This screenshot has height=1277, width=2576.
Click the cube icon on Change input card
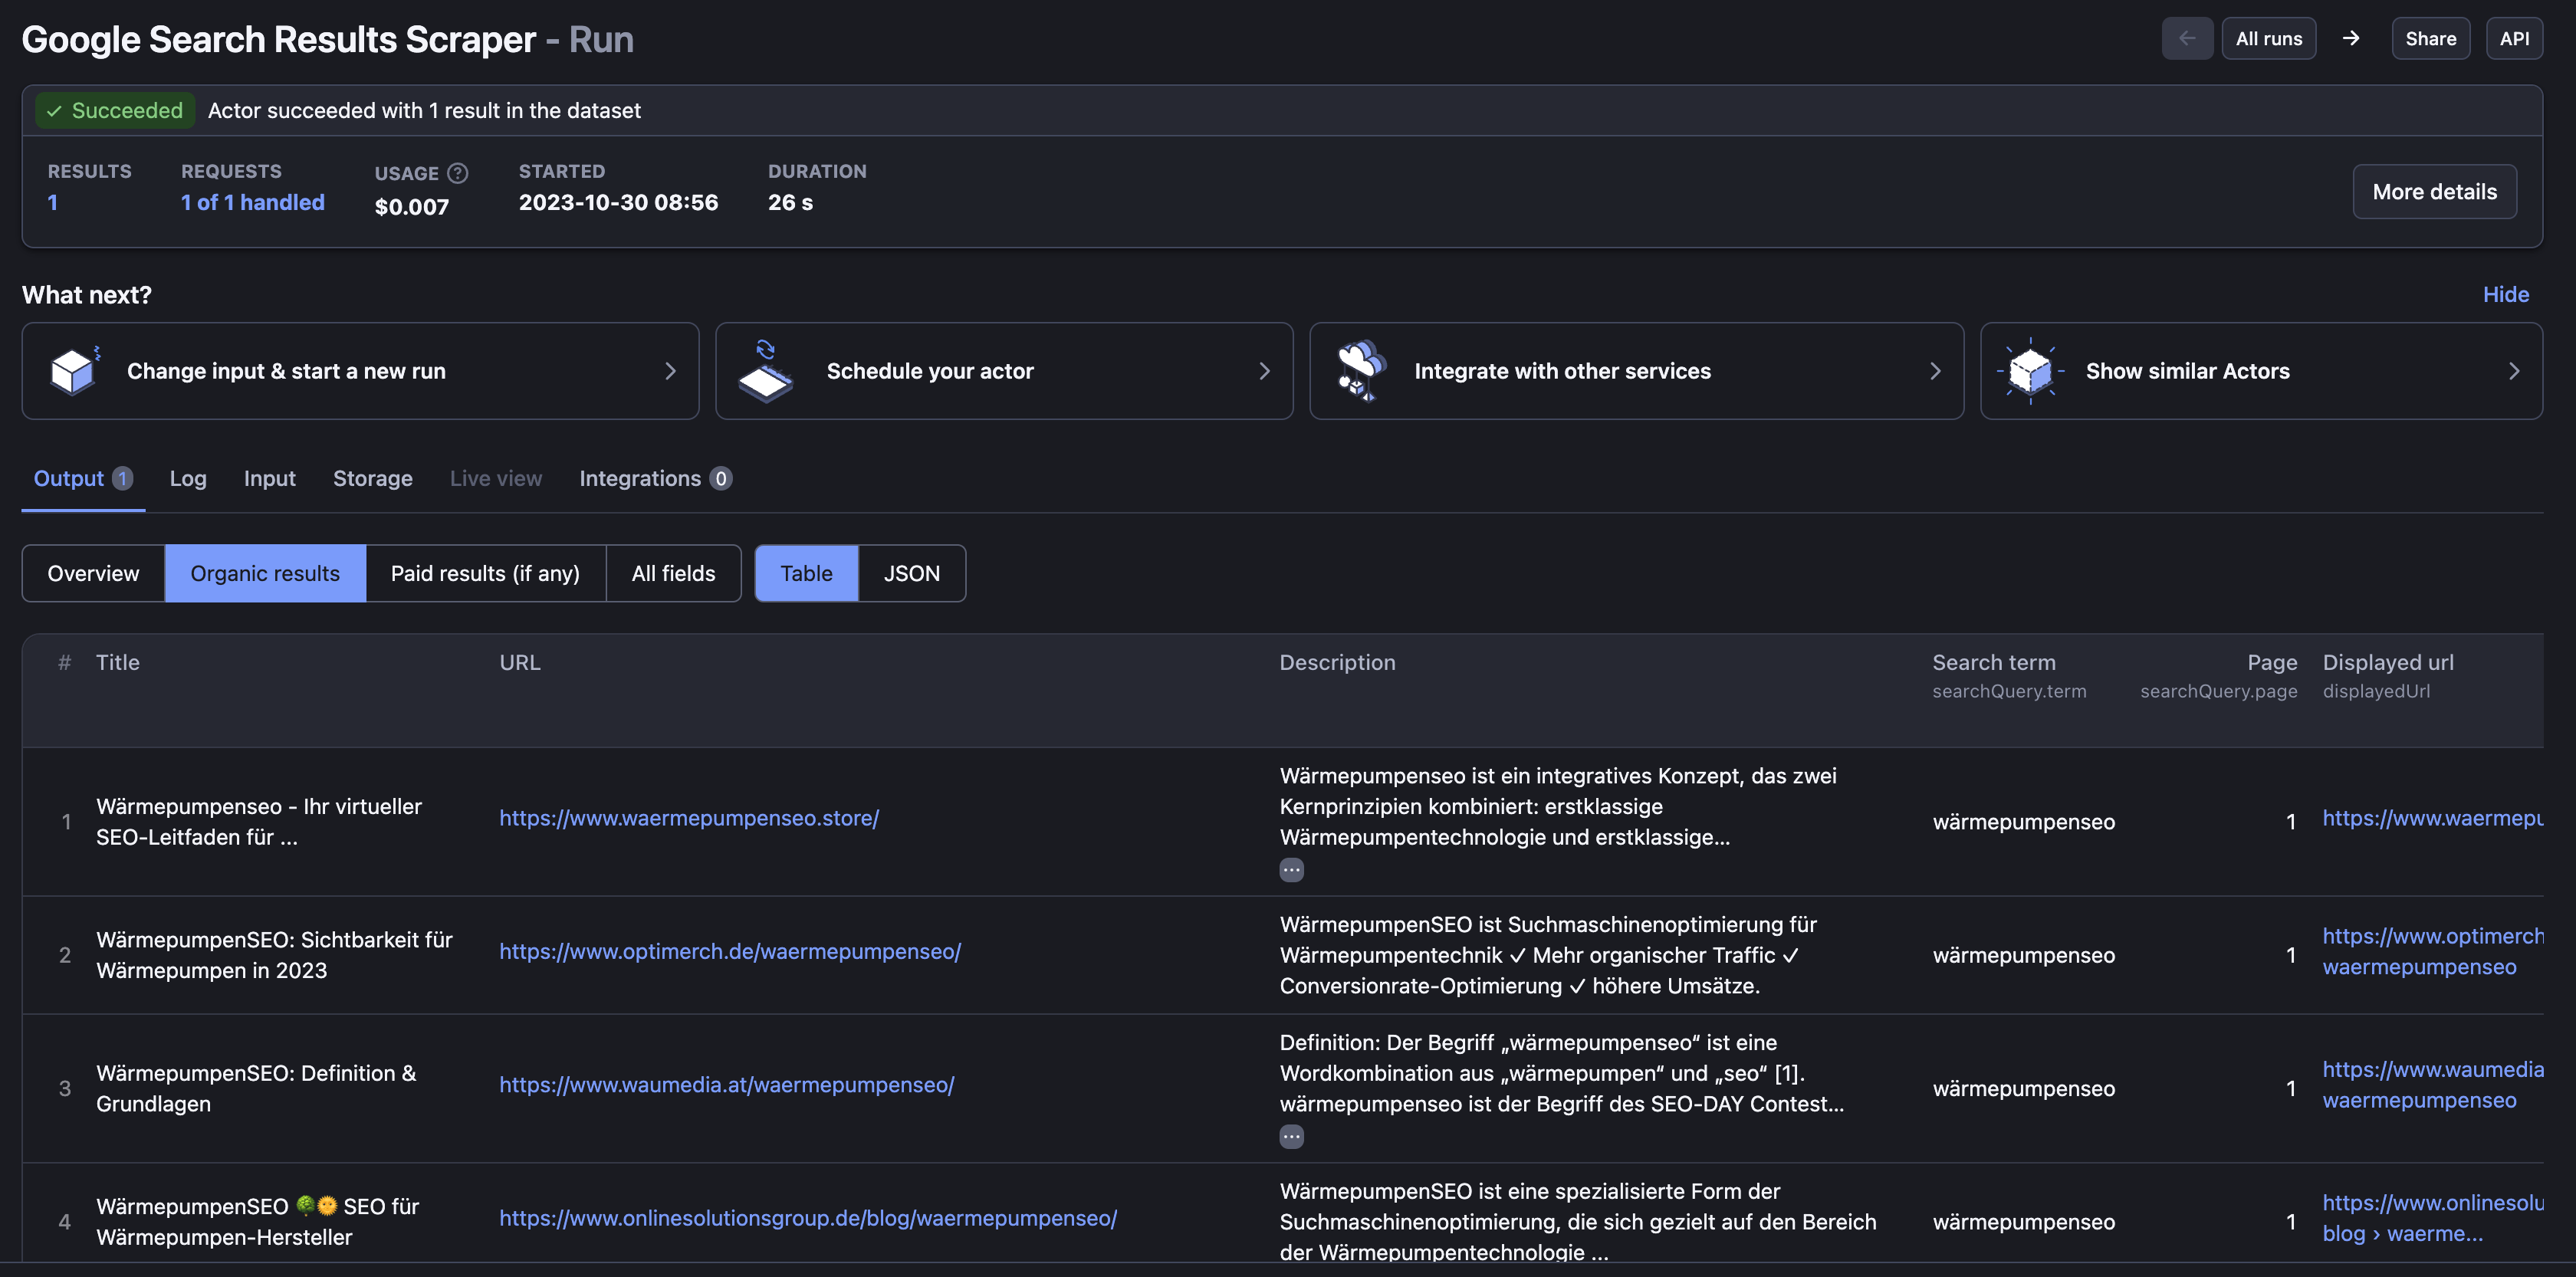pyautogui.click(x=75, y=371)
